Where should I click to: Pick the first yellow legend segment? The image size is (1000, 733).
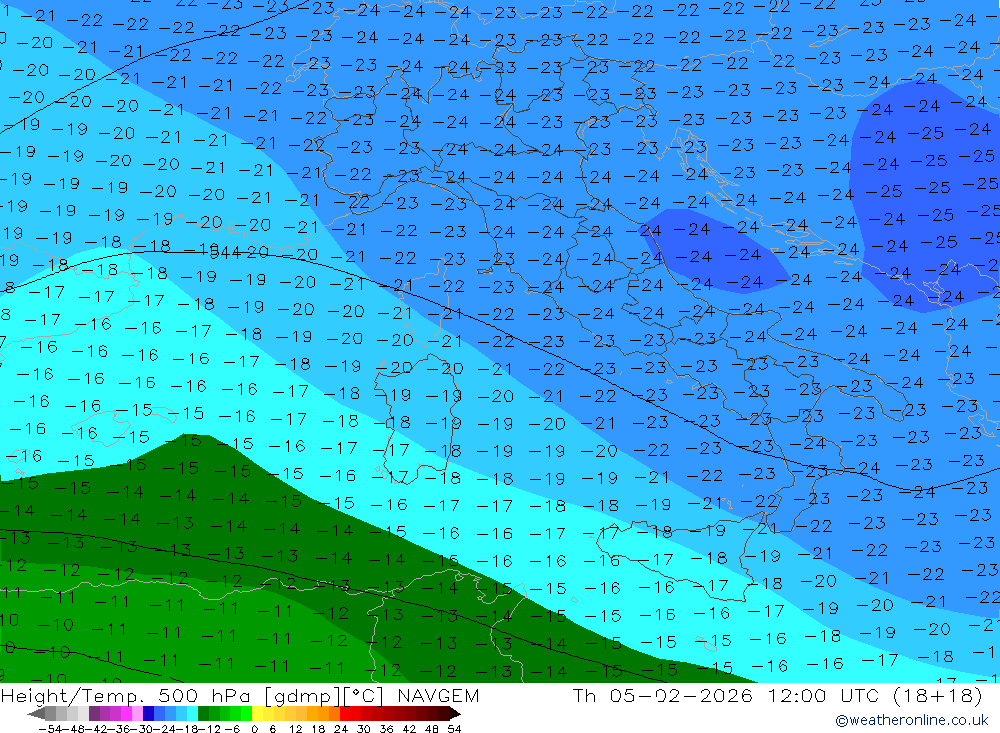click(257, 713)
